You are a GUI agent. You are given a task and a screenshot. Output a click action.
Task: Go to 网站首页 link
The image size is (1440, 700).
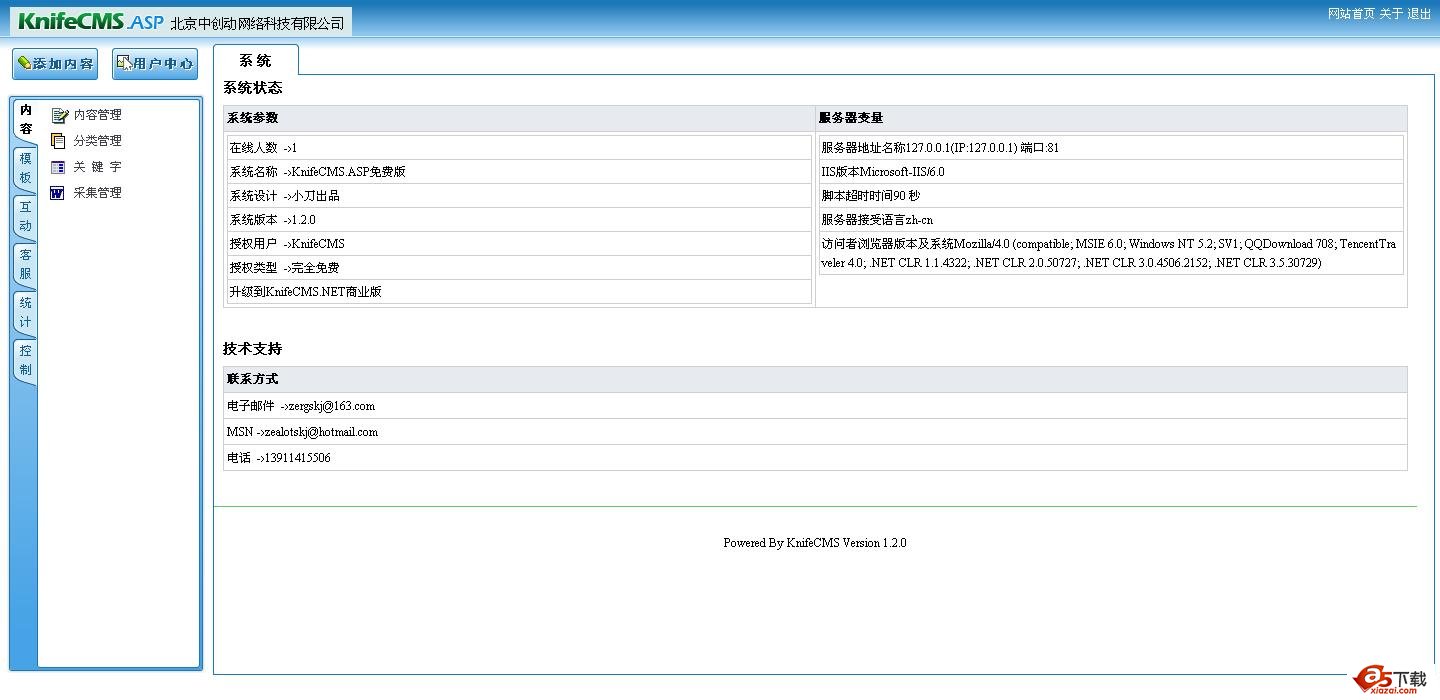tap(1351, 14)
